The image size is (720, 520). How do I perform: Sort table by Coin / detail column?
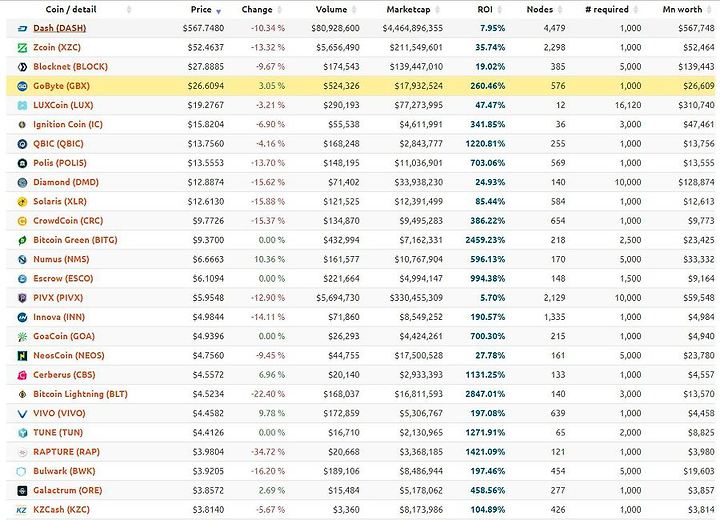point(71,9)
